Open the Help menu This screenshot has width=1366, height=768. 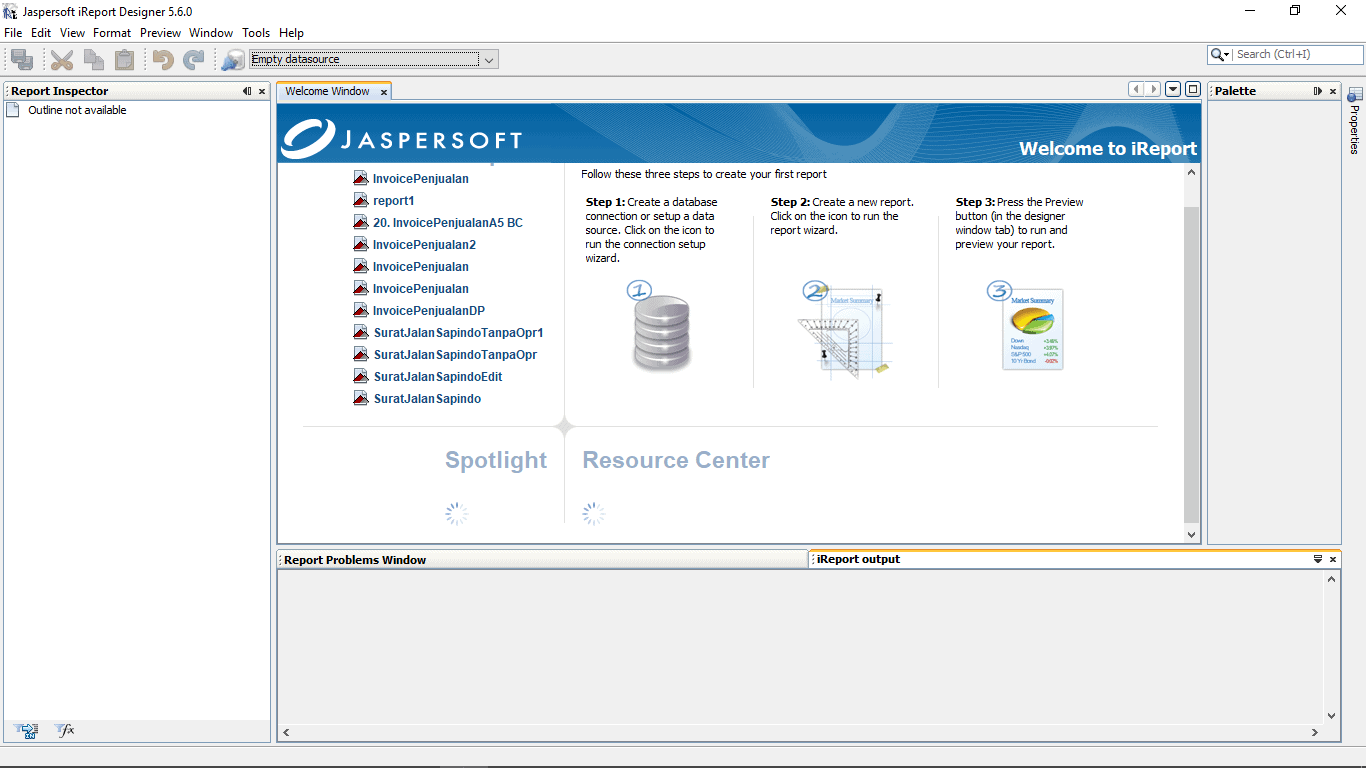291,33
